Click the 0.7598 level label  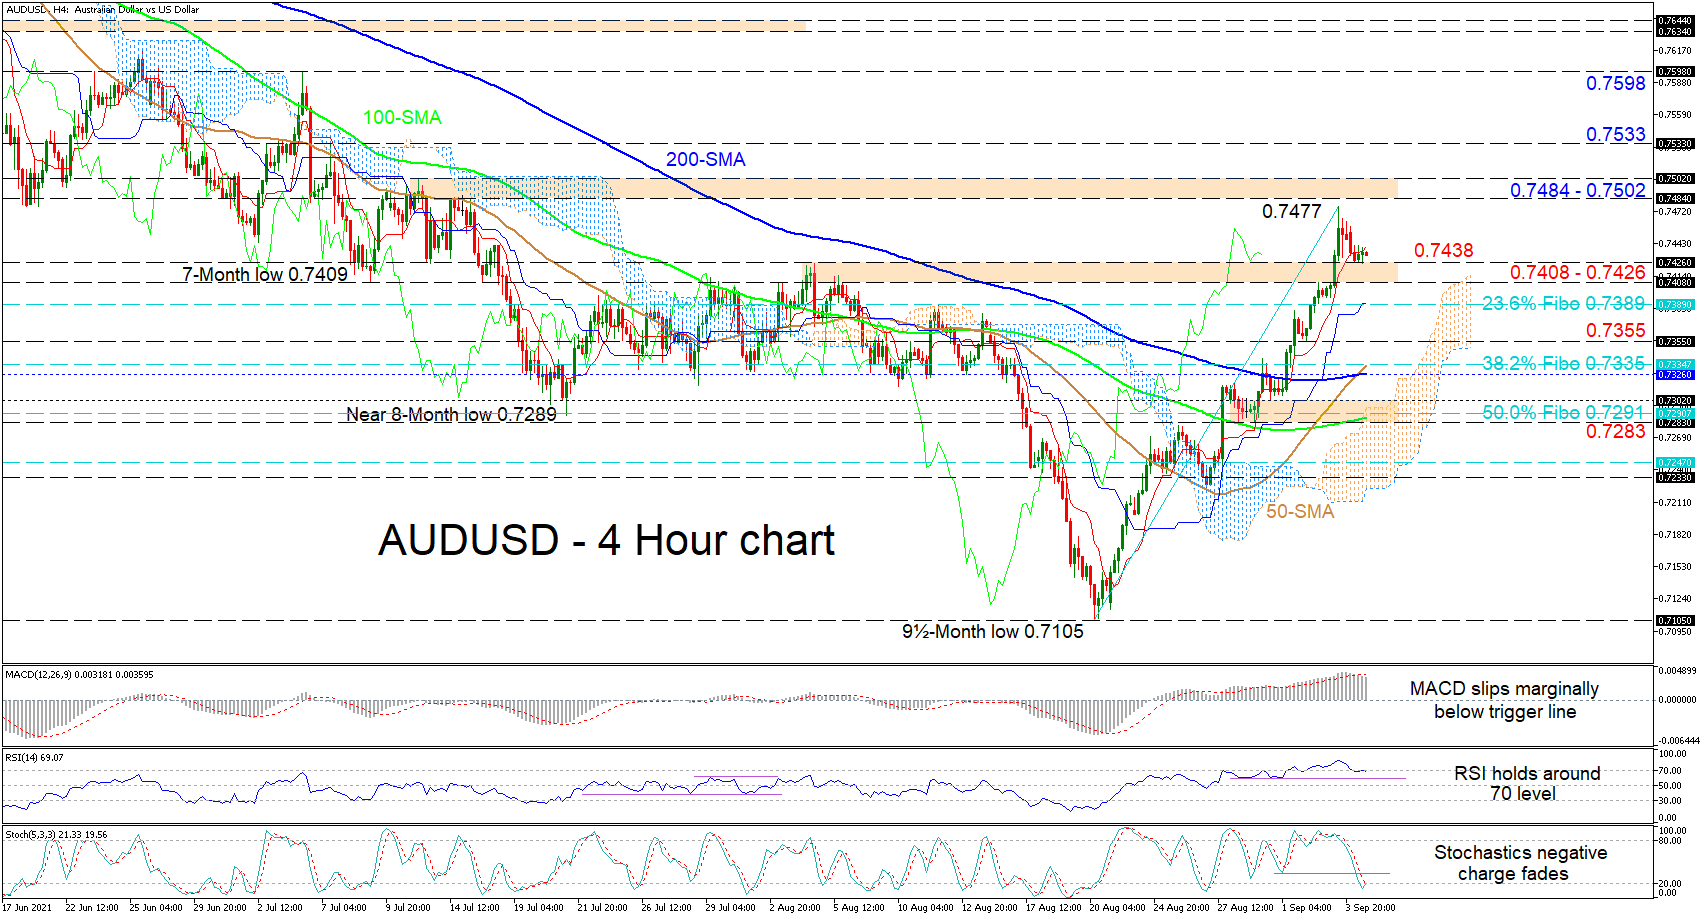click(1616, 83)
